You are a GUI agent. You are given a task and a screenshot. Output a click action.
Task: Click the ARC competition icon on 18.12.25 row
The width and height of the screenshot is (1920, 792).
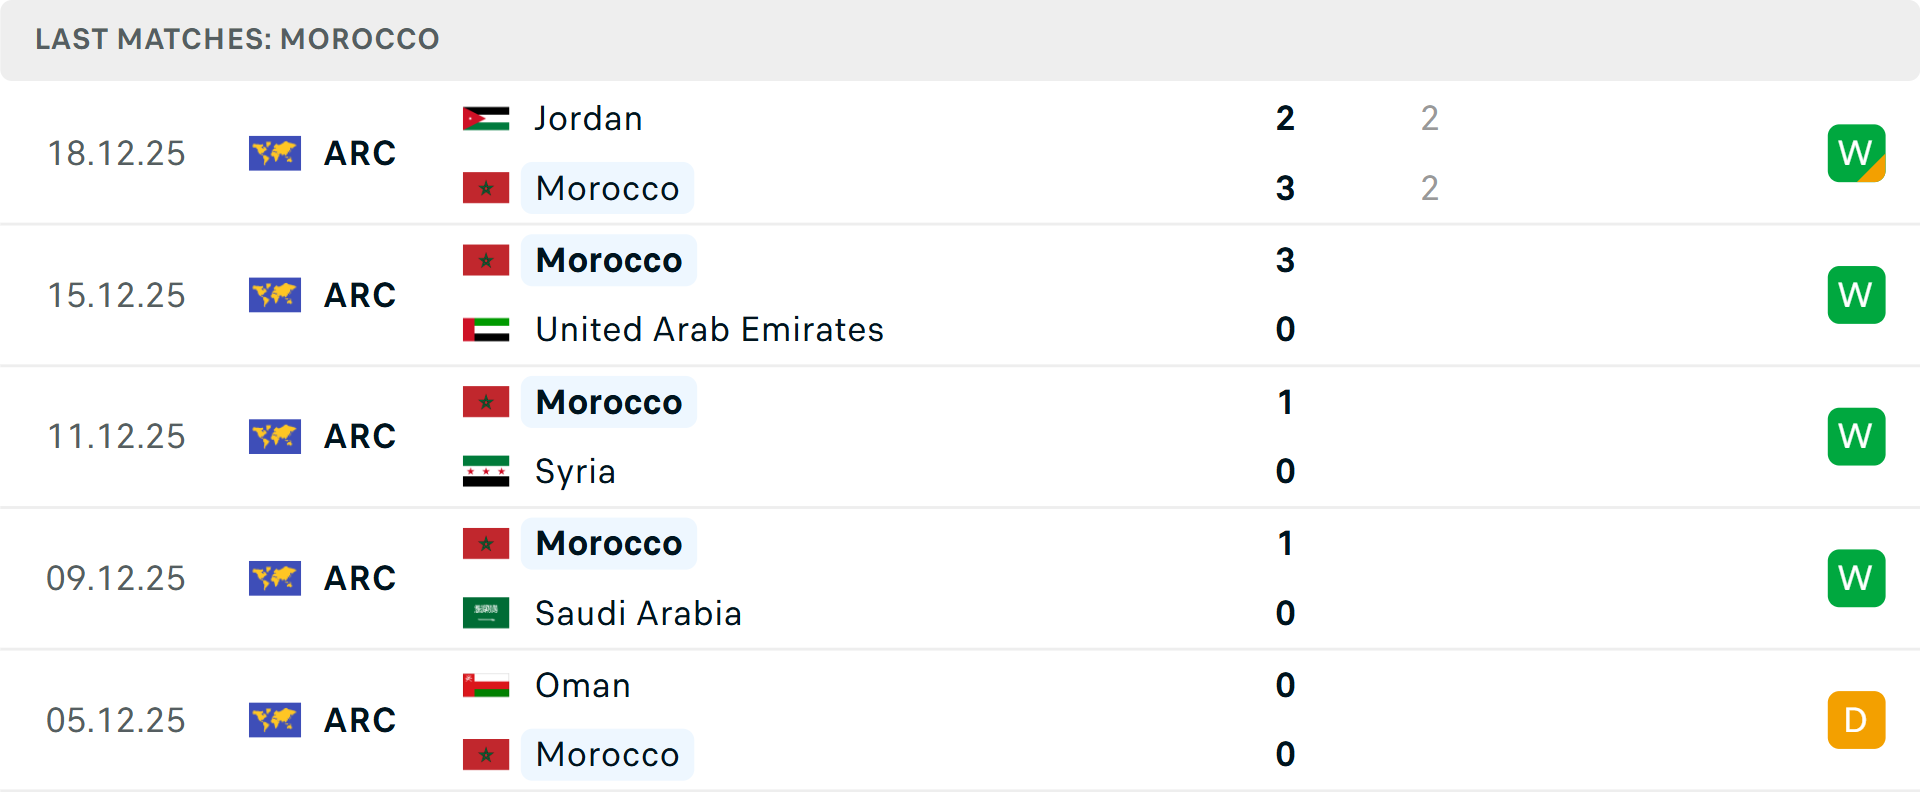click(x=275, y=153)
